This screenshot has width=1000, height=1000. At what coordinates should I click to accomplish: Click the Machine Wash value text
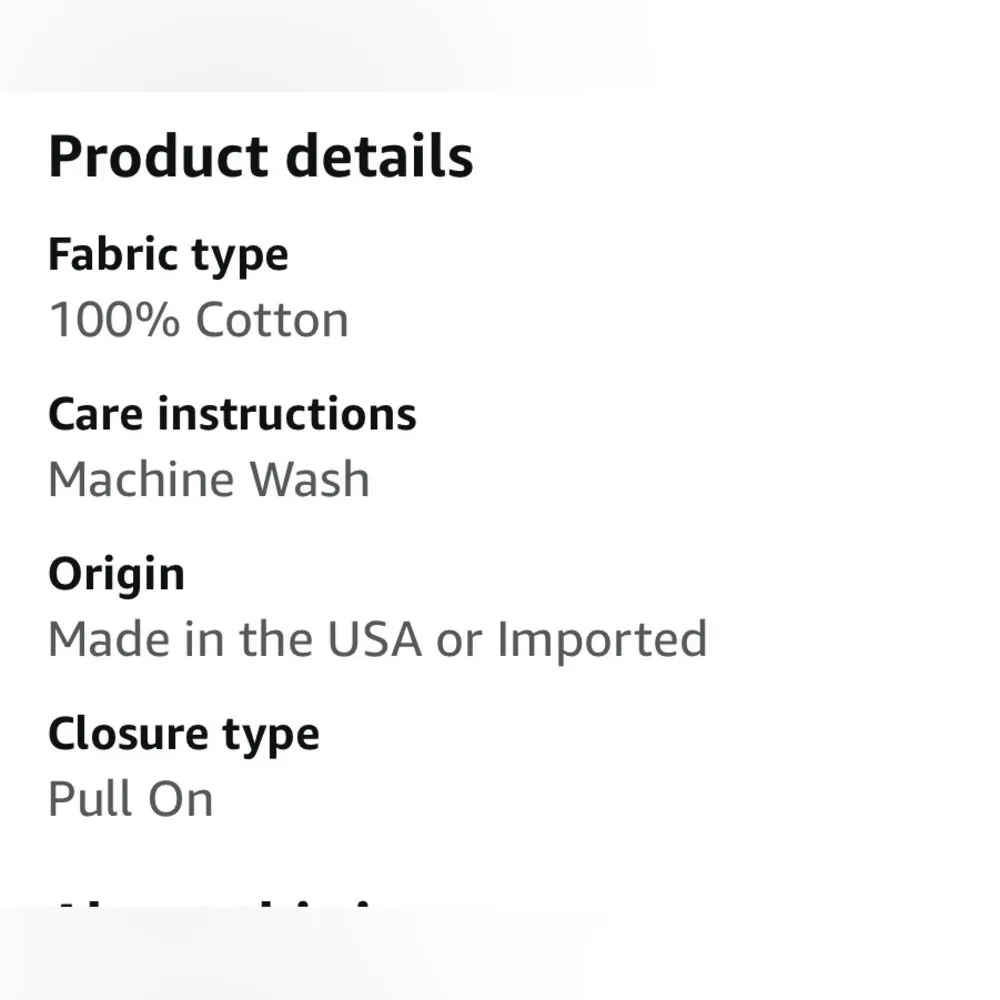pos(208,479)
